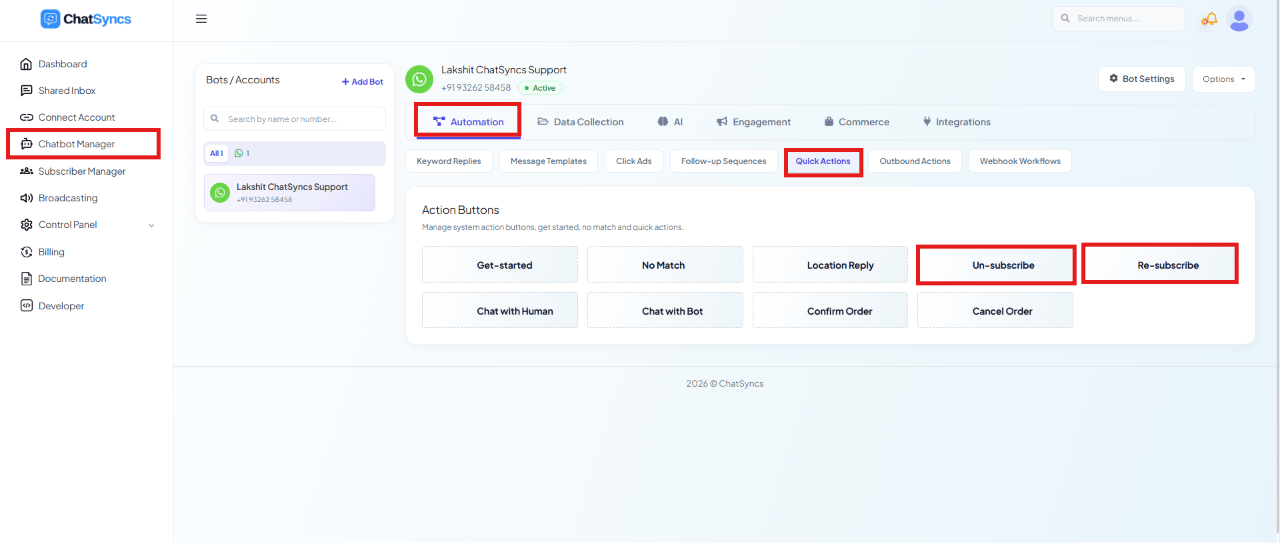This screenshot has width=1280, height=543.
Task: Toggle the hamburger menu icon
Action: 201,19
